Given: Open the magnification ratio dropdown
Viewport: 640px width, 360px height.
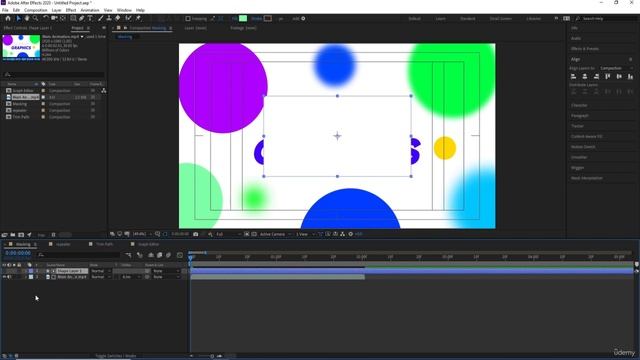Looking at the screenshot, I should (x=142, y=234).
